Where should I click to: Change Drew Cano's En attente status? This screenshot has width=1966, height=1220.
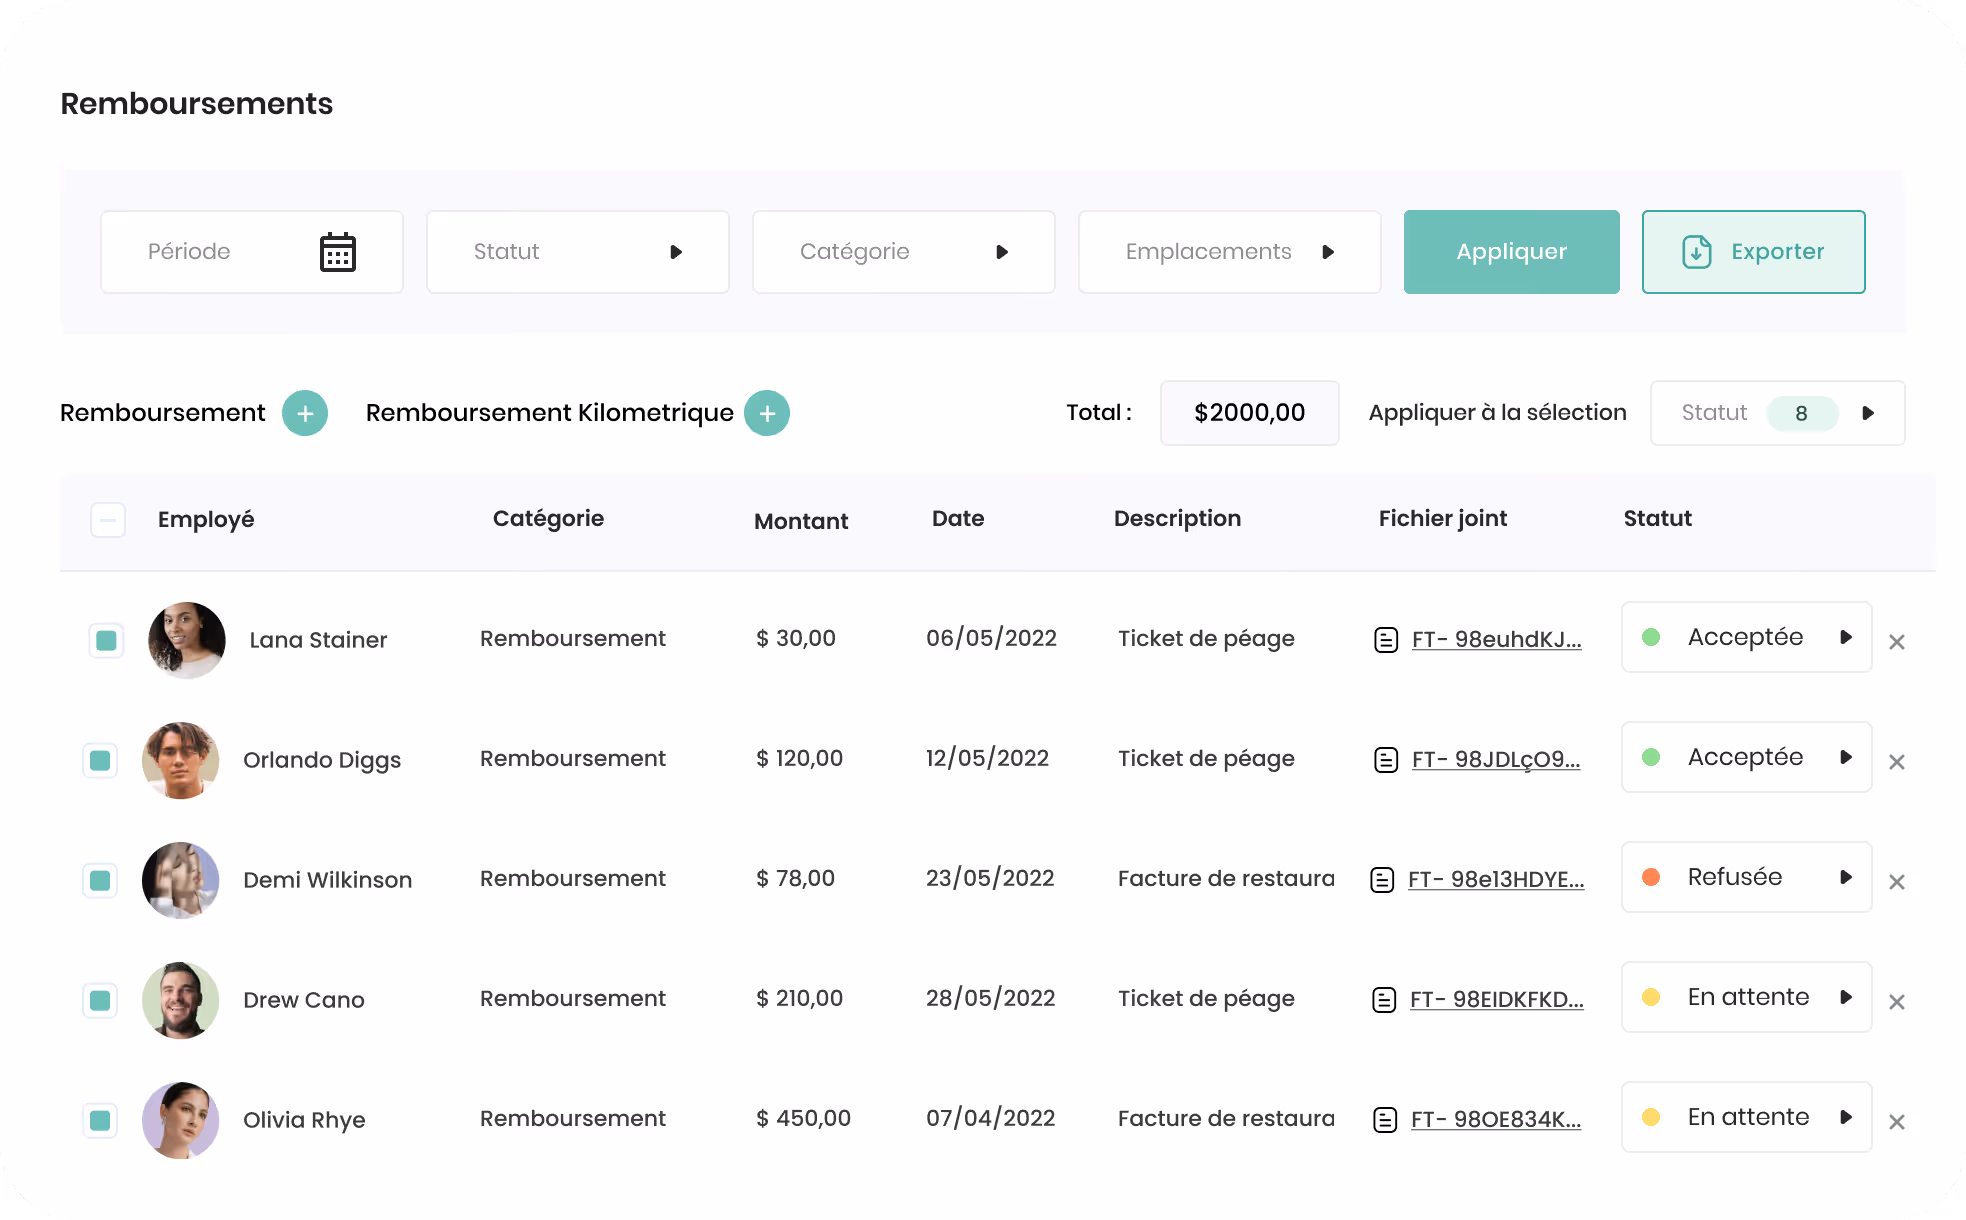tap(1747, 997)
